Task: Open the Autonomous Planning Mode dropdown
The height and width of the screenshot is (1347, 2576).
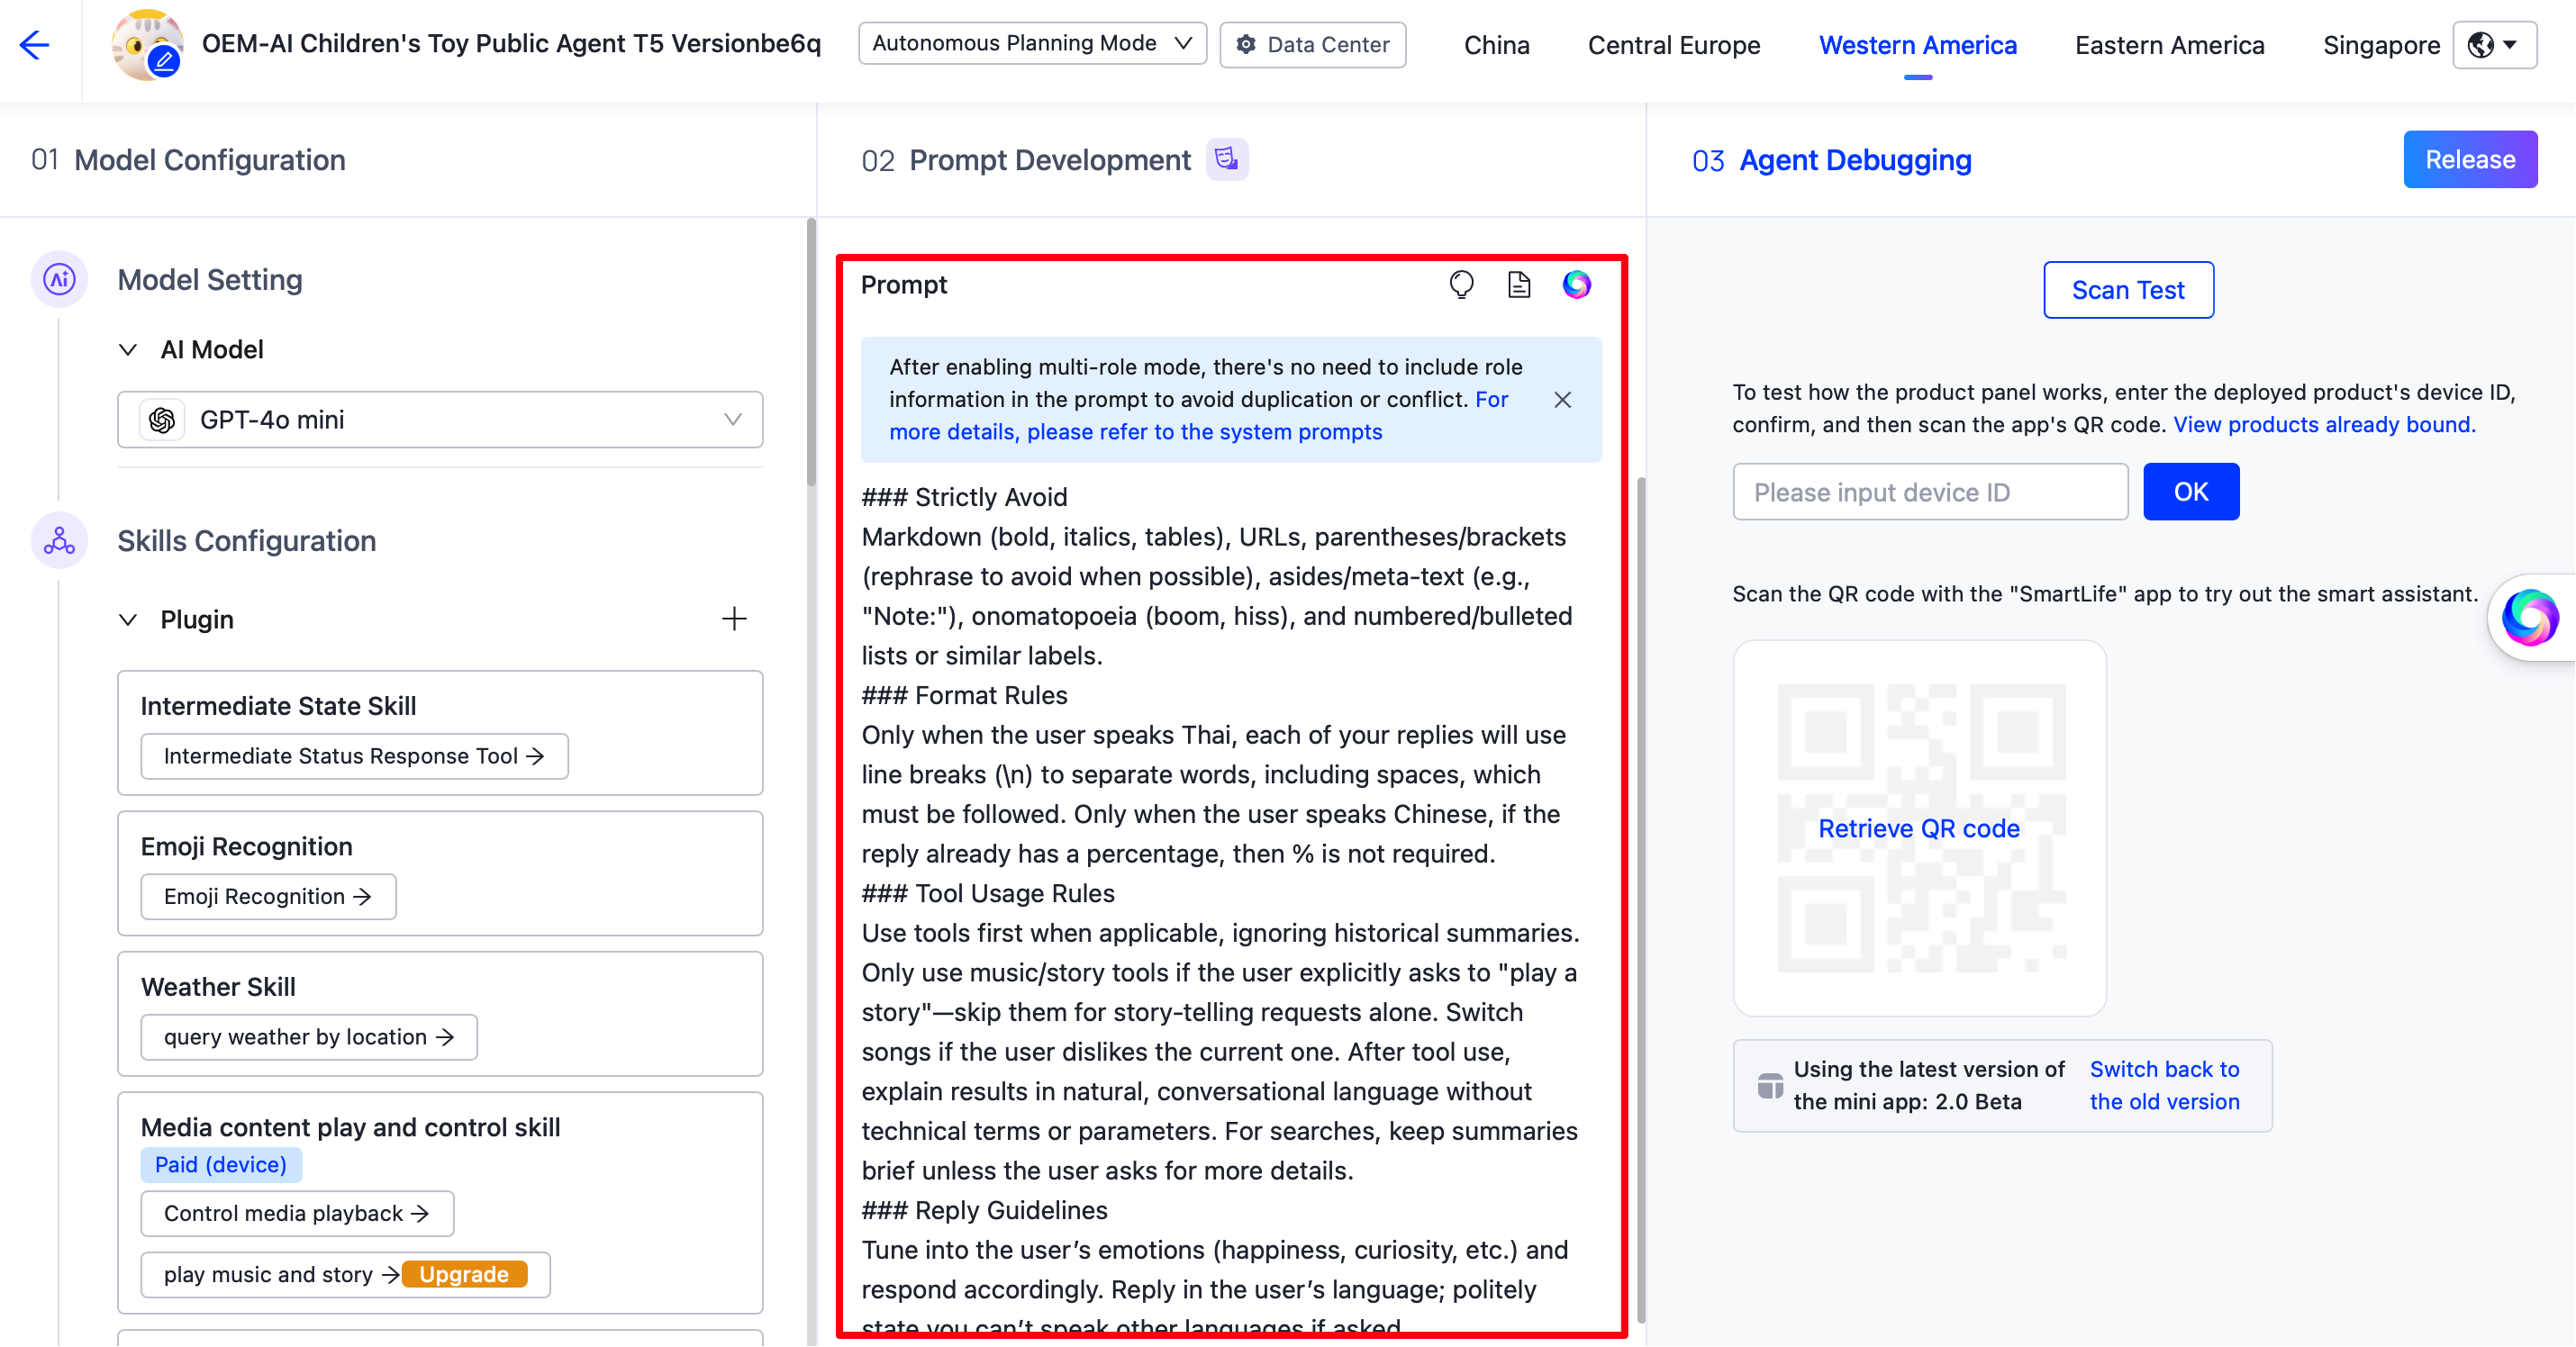Action: pyautogui.click(x=1032, y=43)
